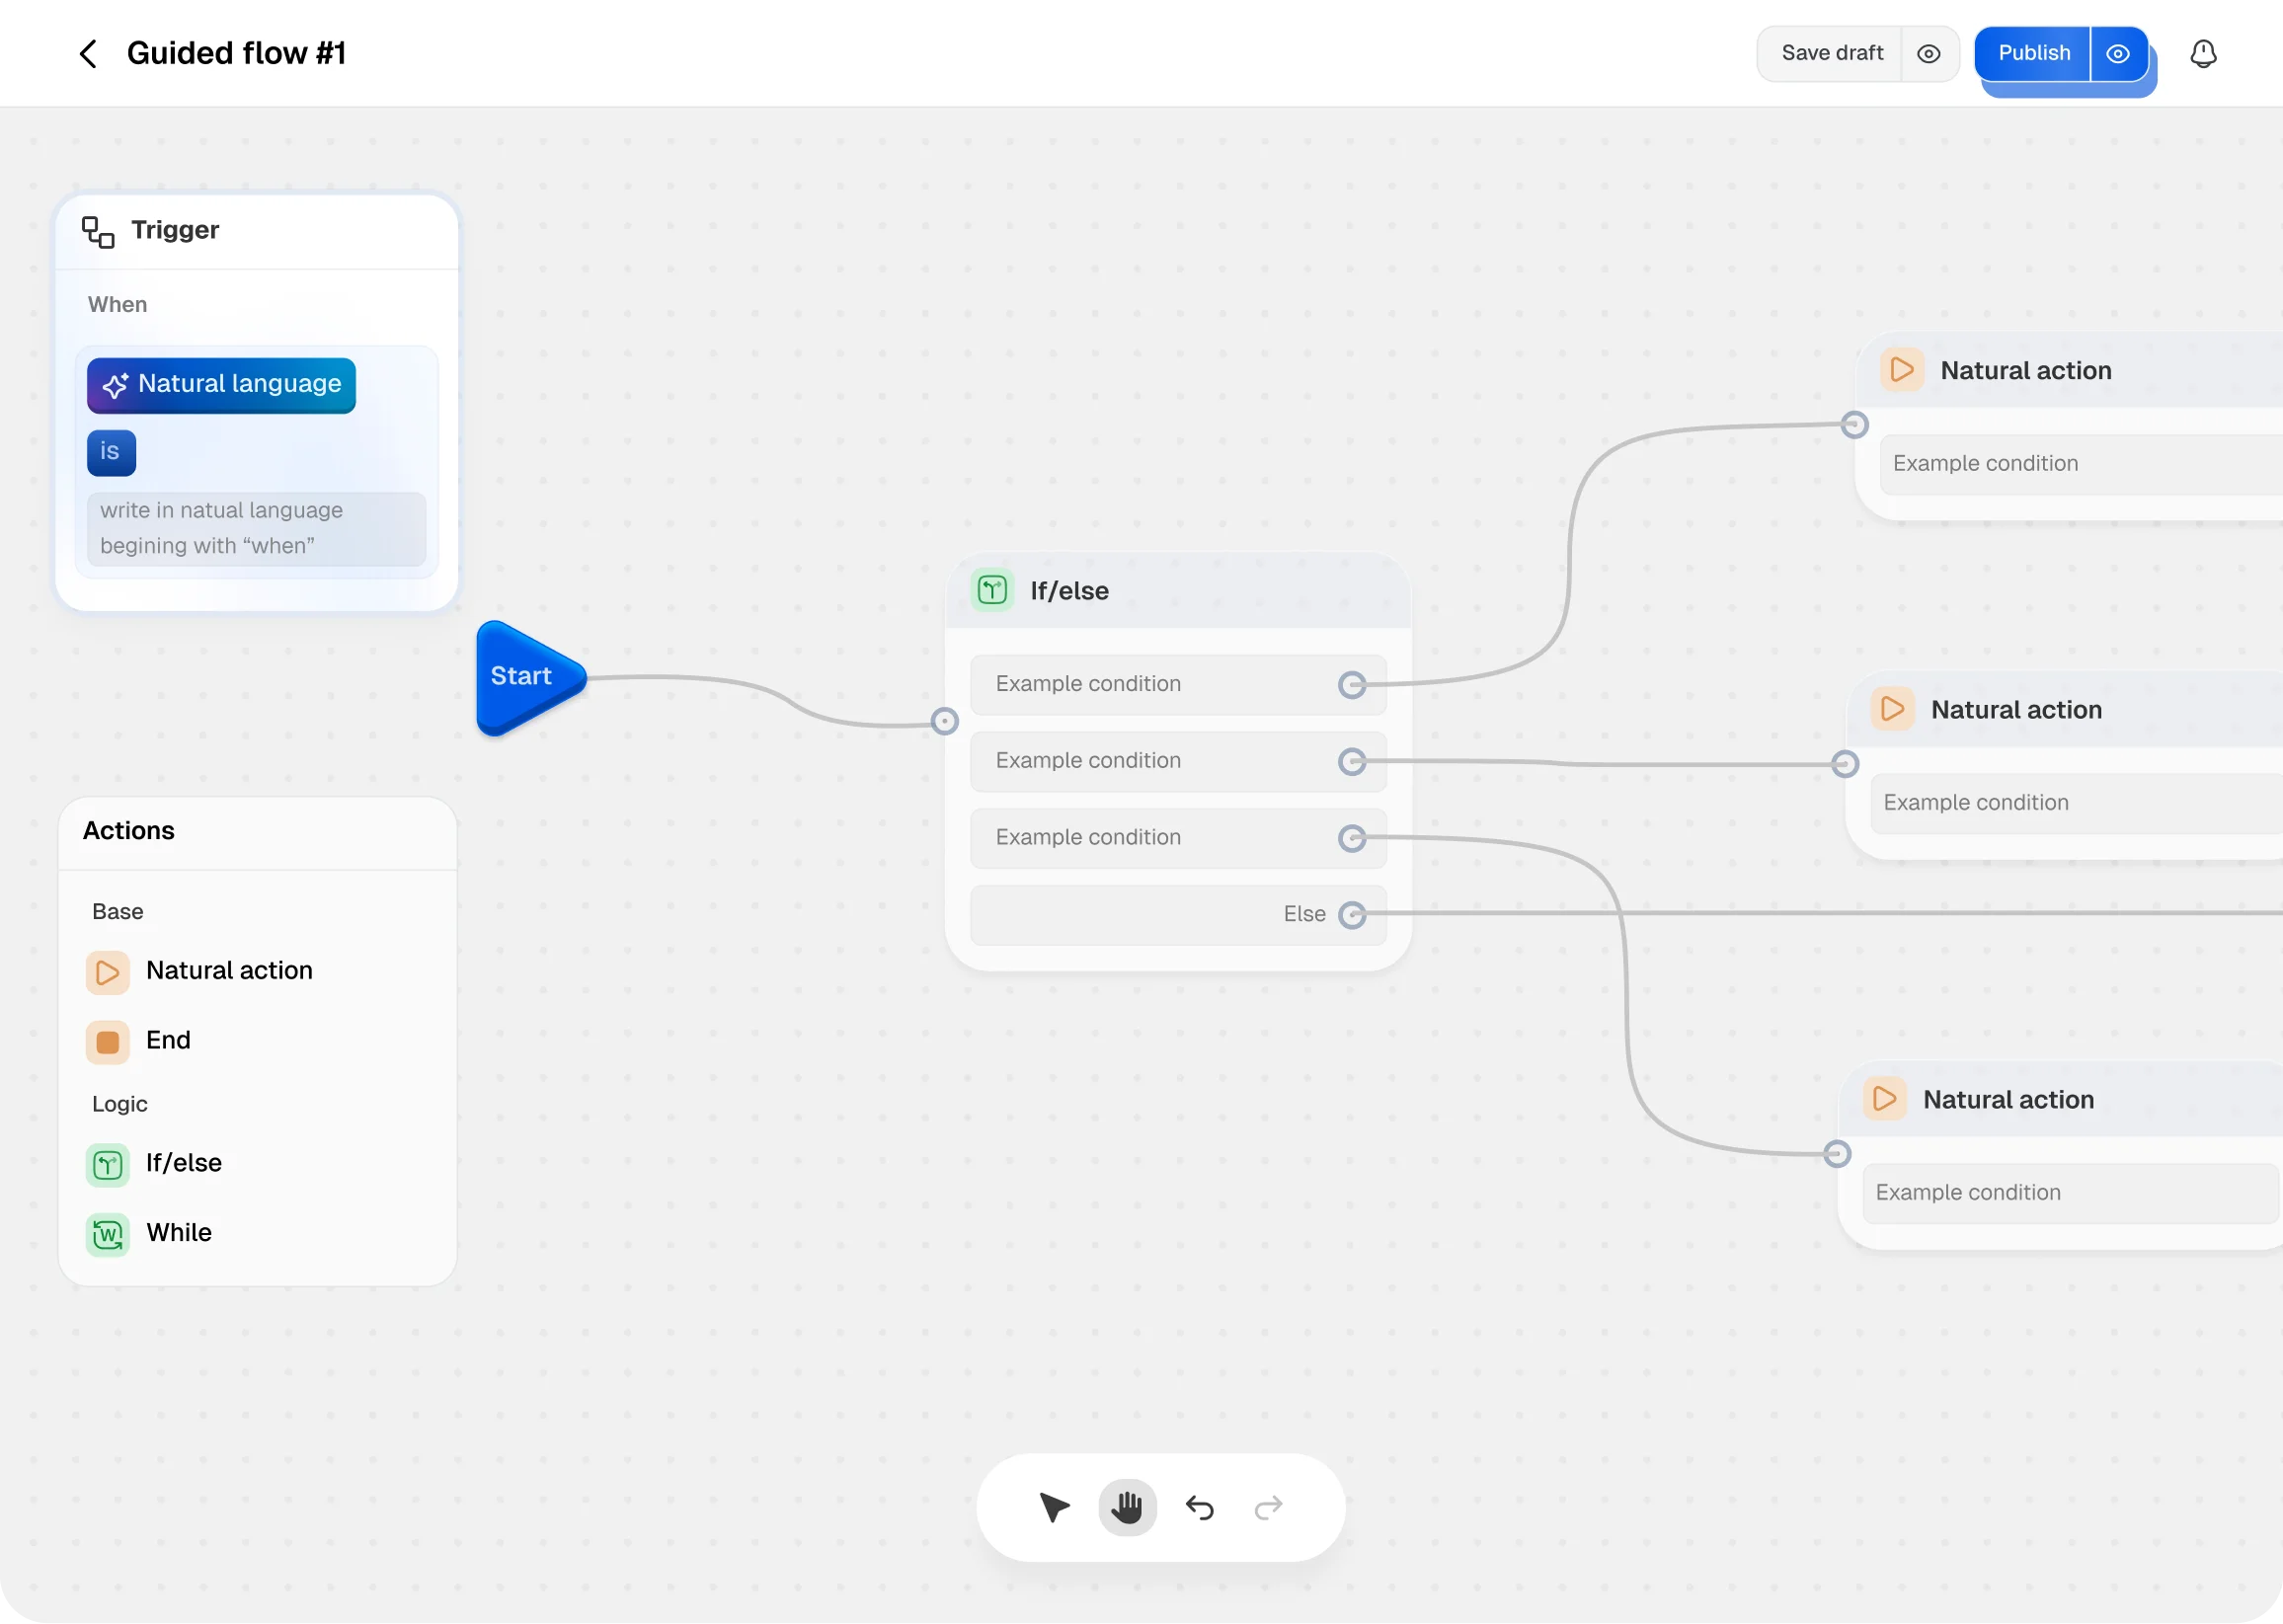Select the hand pan tool
This screenshot has width=2283, height=1624.
[x=1127, y=1508]
